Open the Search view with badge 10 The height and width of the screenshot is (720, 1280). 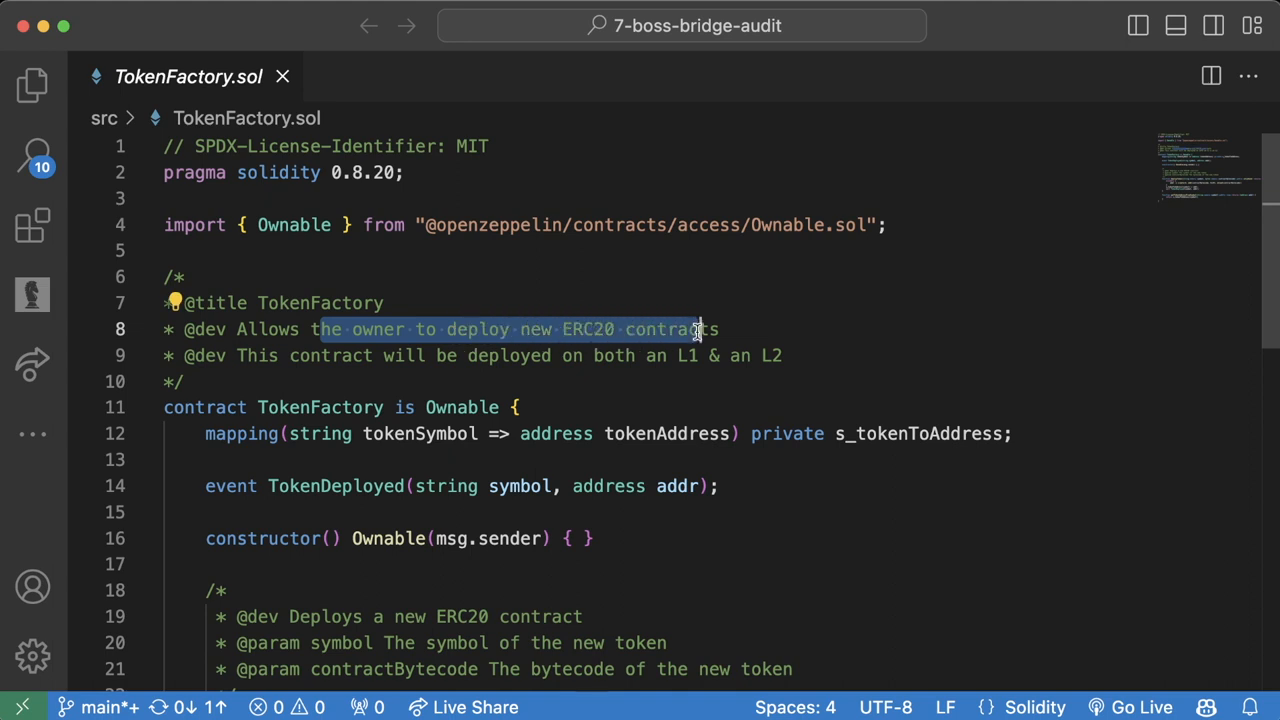pyautogui.click(x=32, y=156)
